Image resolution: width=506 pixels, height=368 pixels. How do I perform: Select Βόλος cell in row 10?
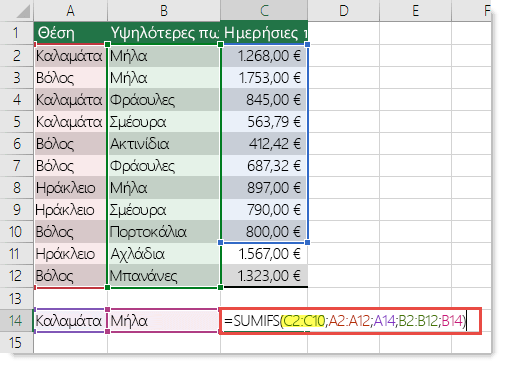pos(70,232)
